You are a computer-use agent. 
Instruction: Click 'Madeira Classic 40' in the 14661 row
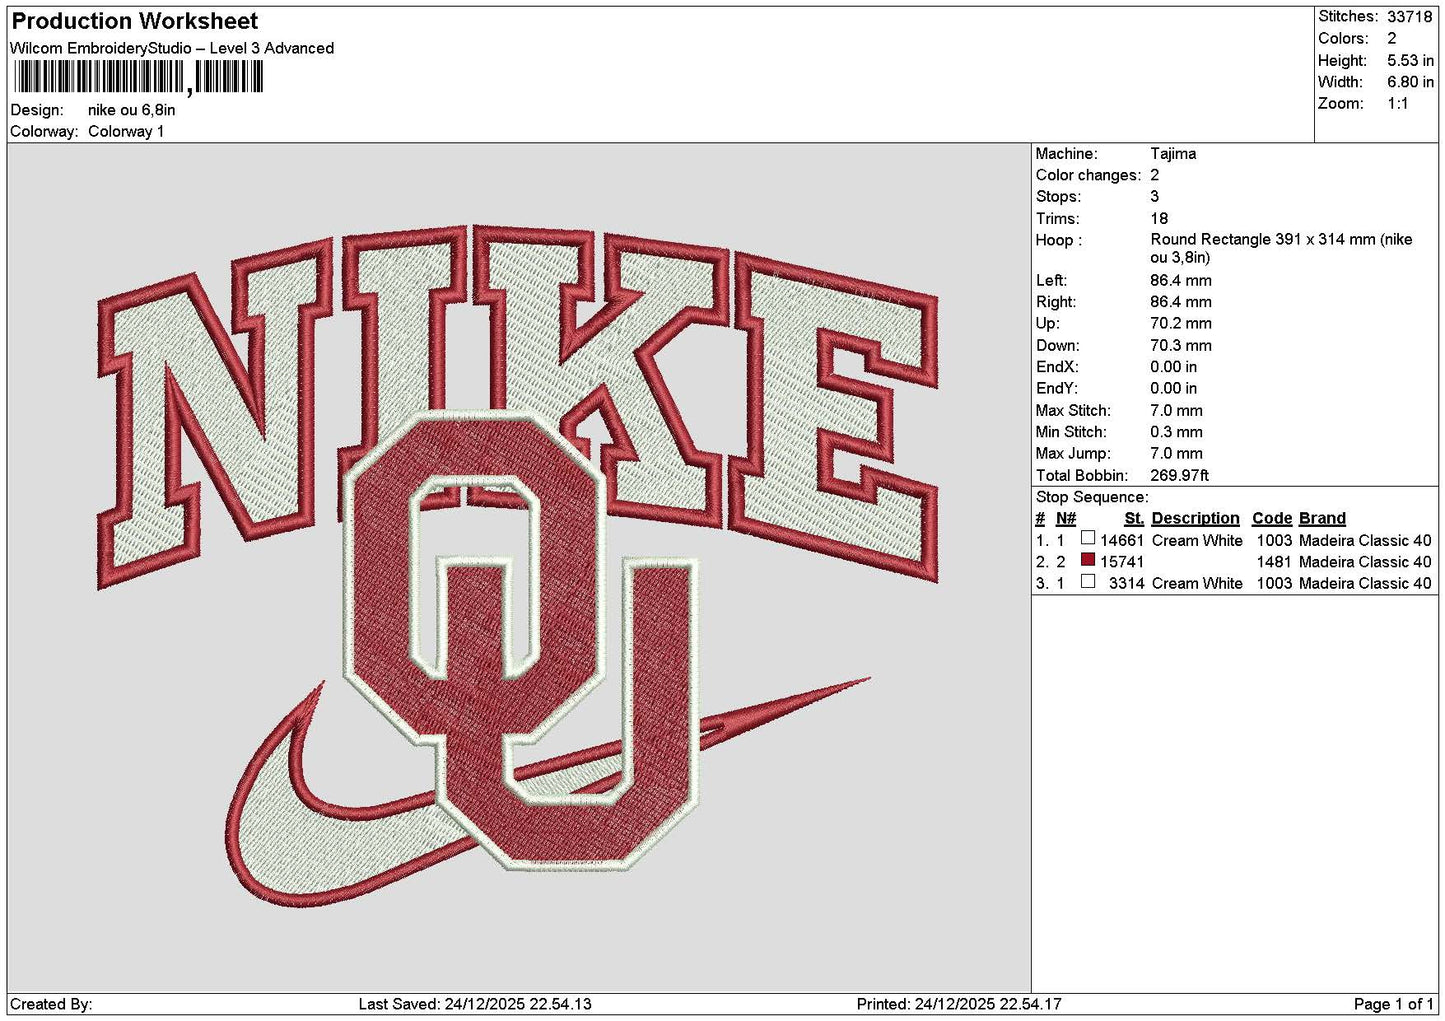pyautogui.click(x=1365, y=540)
